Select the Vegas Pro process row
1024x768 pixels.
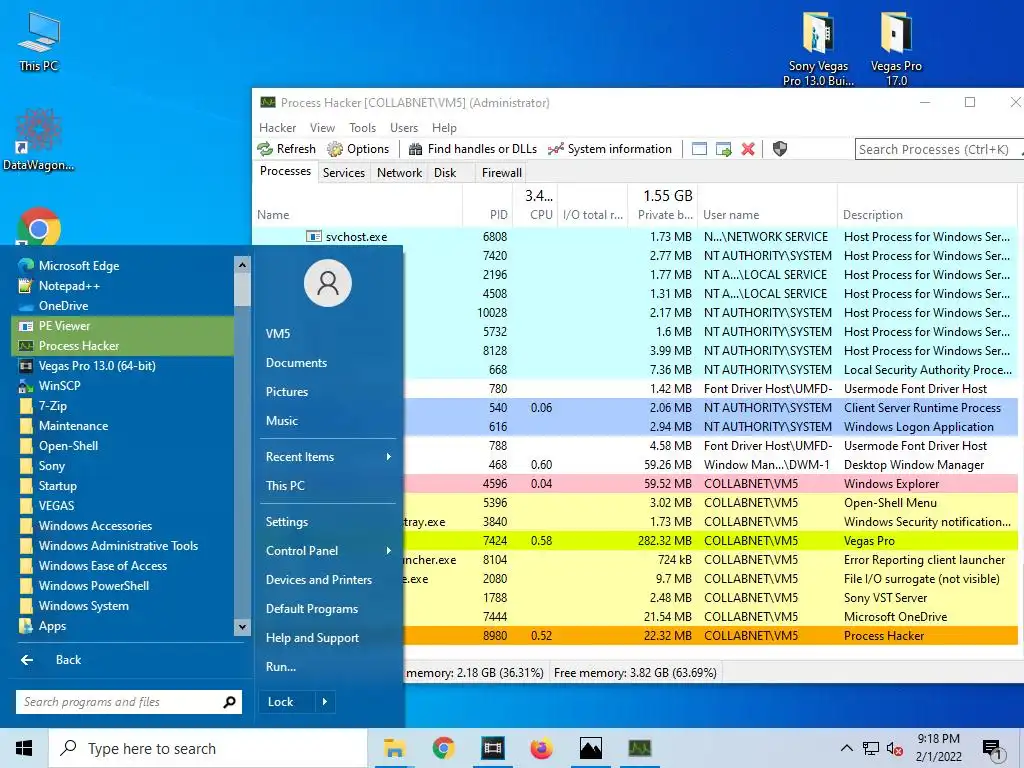tap(711, 541)
